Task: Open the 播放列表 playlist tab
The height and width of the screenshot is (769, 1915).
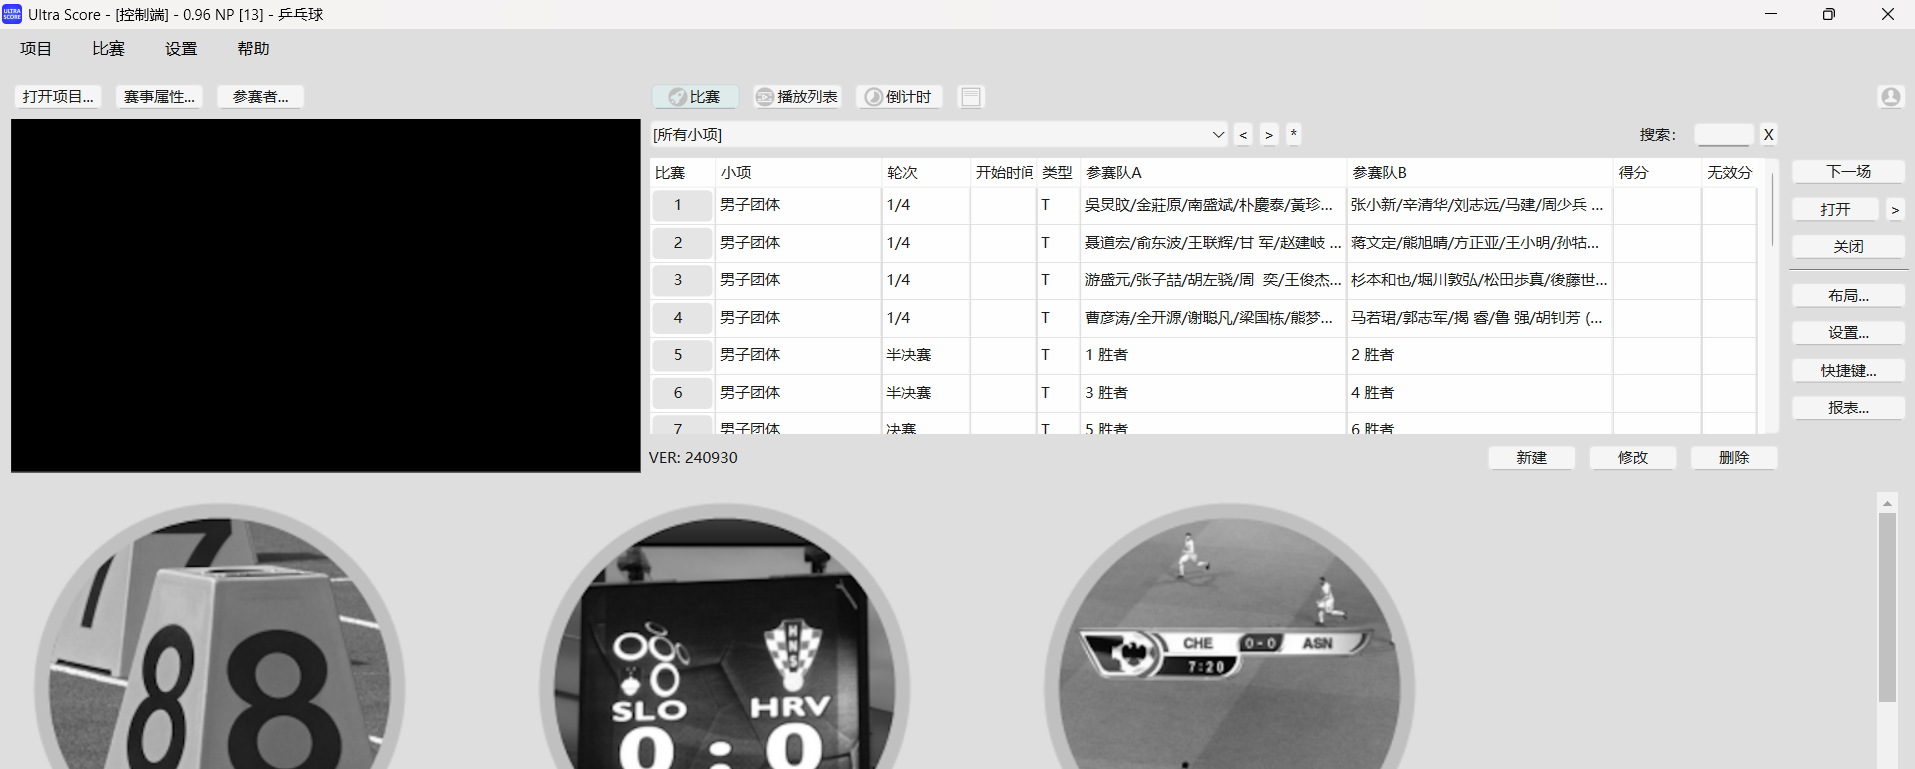Action: 797,97
